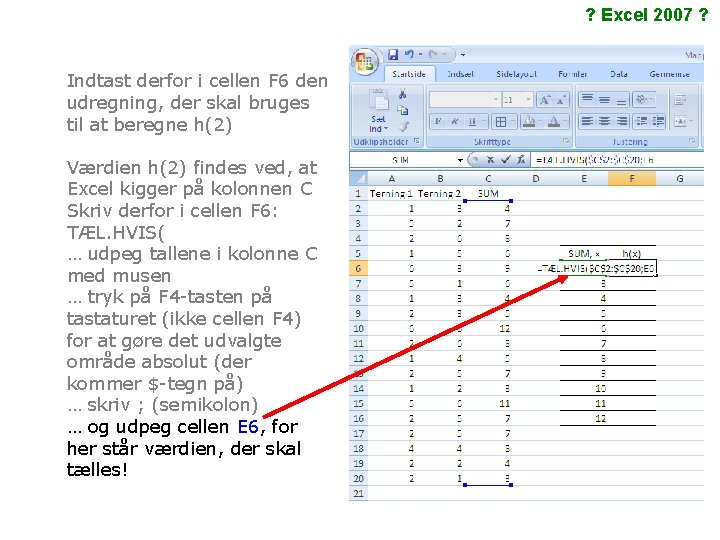Open the text orientation tool
The height and width of the screenshot is (540, 720).
click(x=642, y=99)
